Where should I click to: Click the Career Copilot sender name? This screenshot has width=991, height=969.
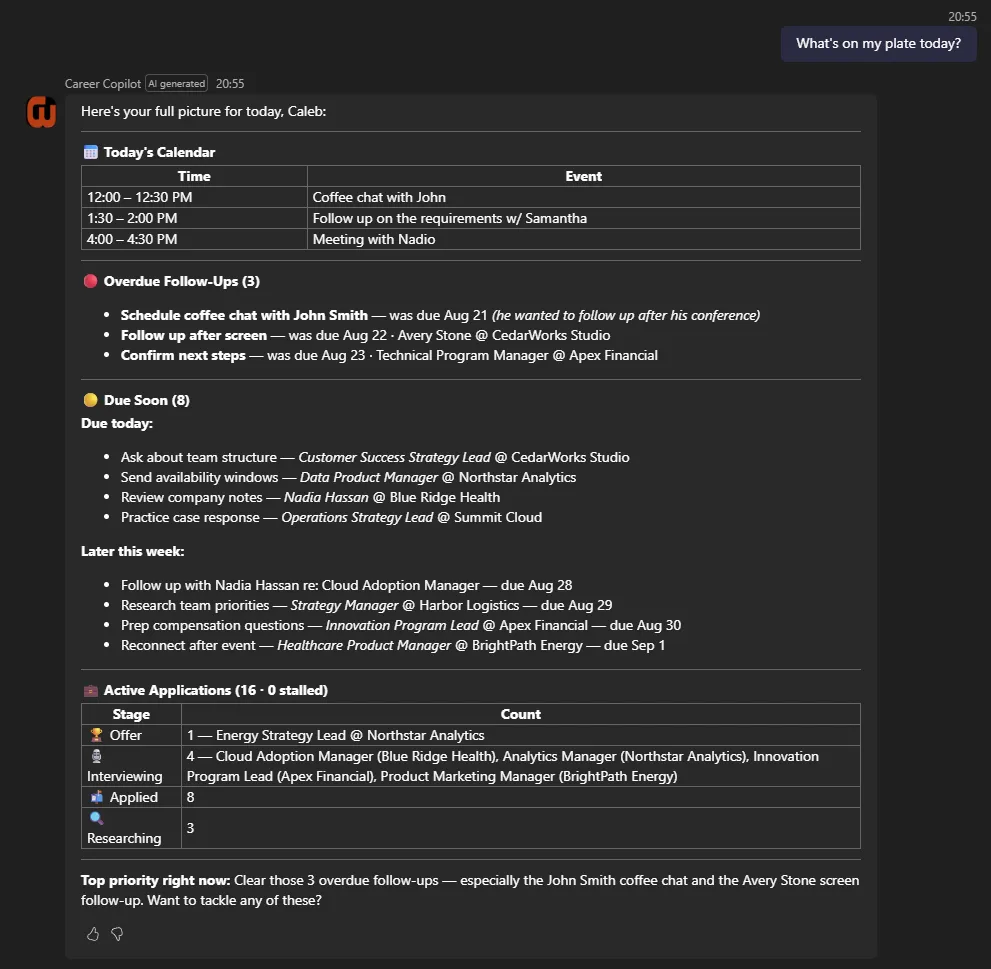click(102, 83)
